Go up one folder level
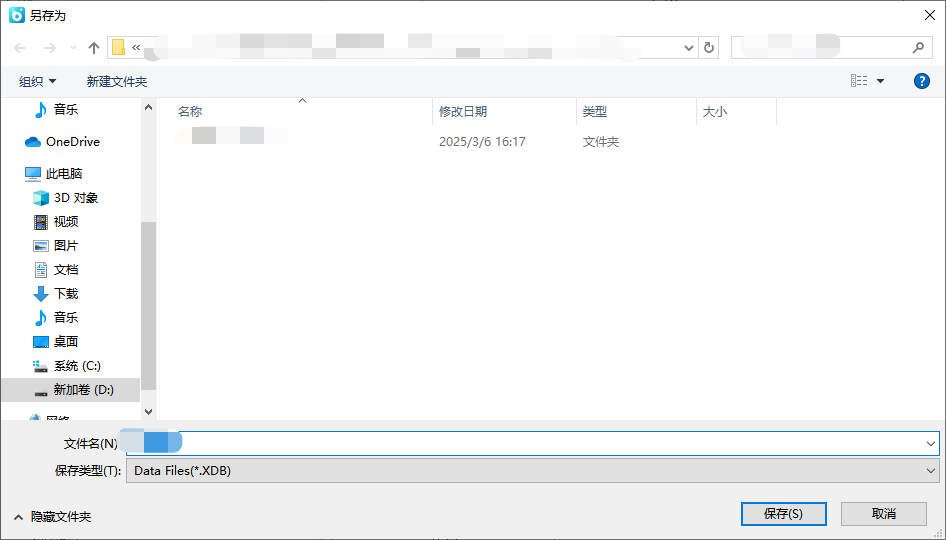Viewport: 946px width, 540px height. (94, 48)
